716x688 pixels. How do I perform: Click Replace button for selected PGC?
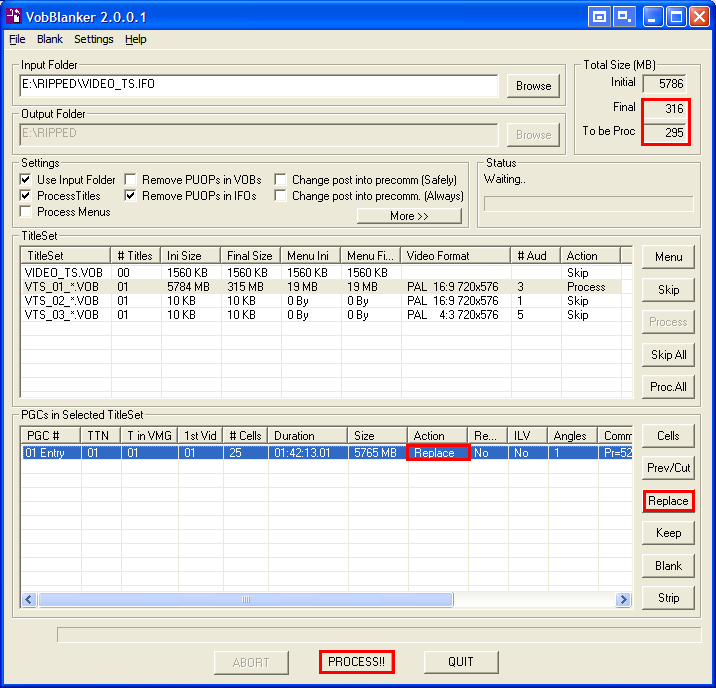(x=668, y=501)
